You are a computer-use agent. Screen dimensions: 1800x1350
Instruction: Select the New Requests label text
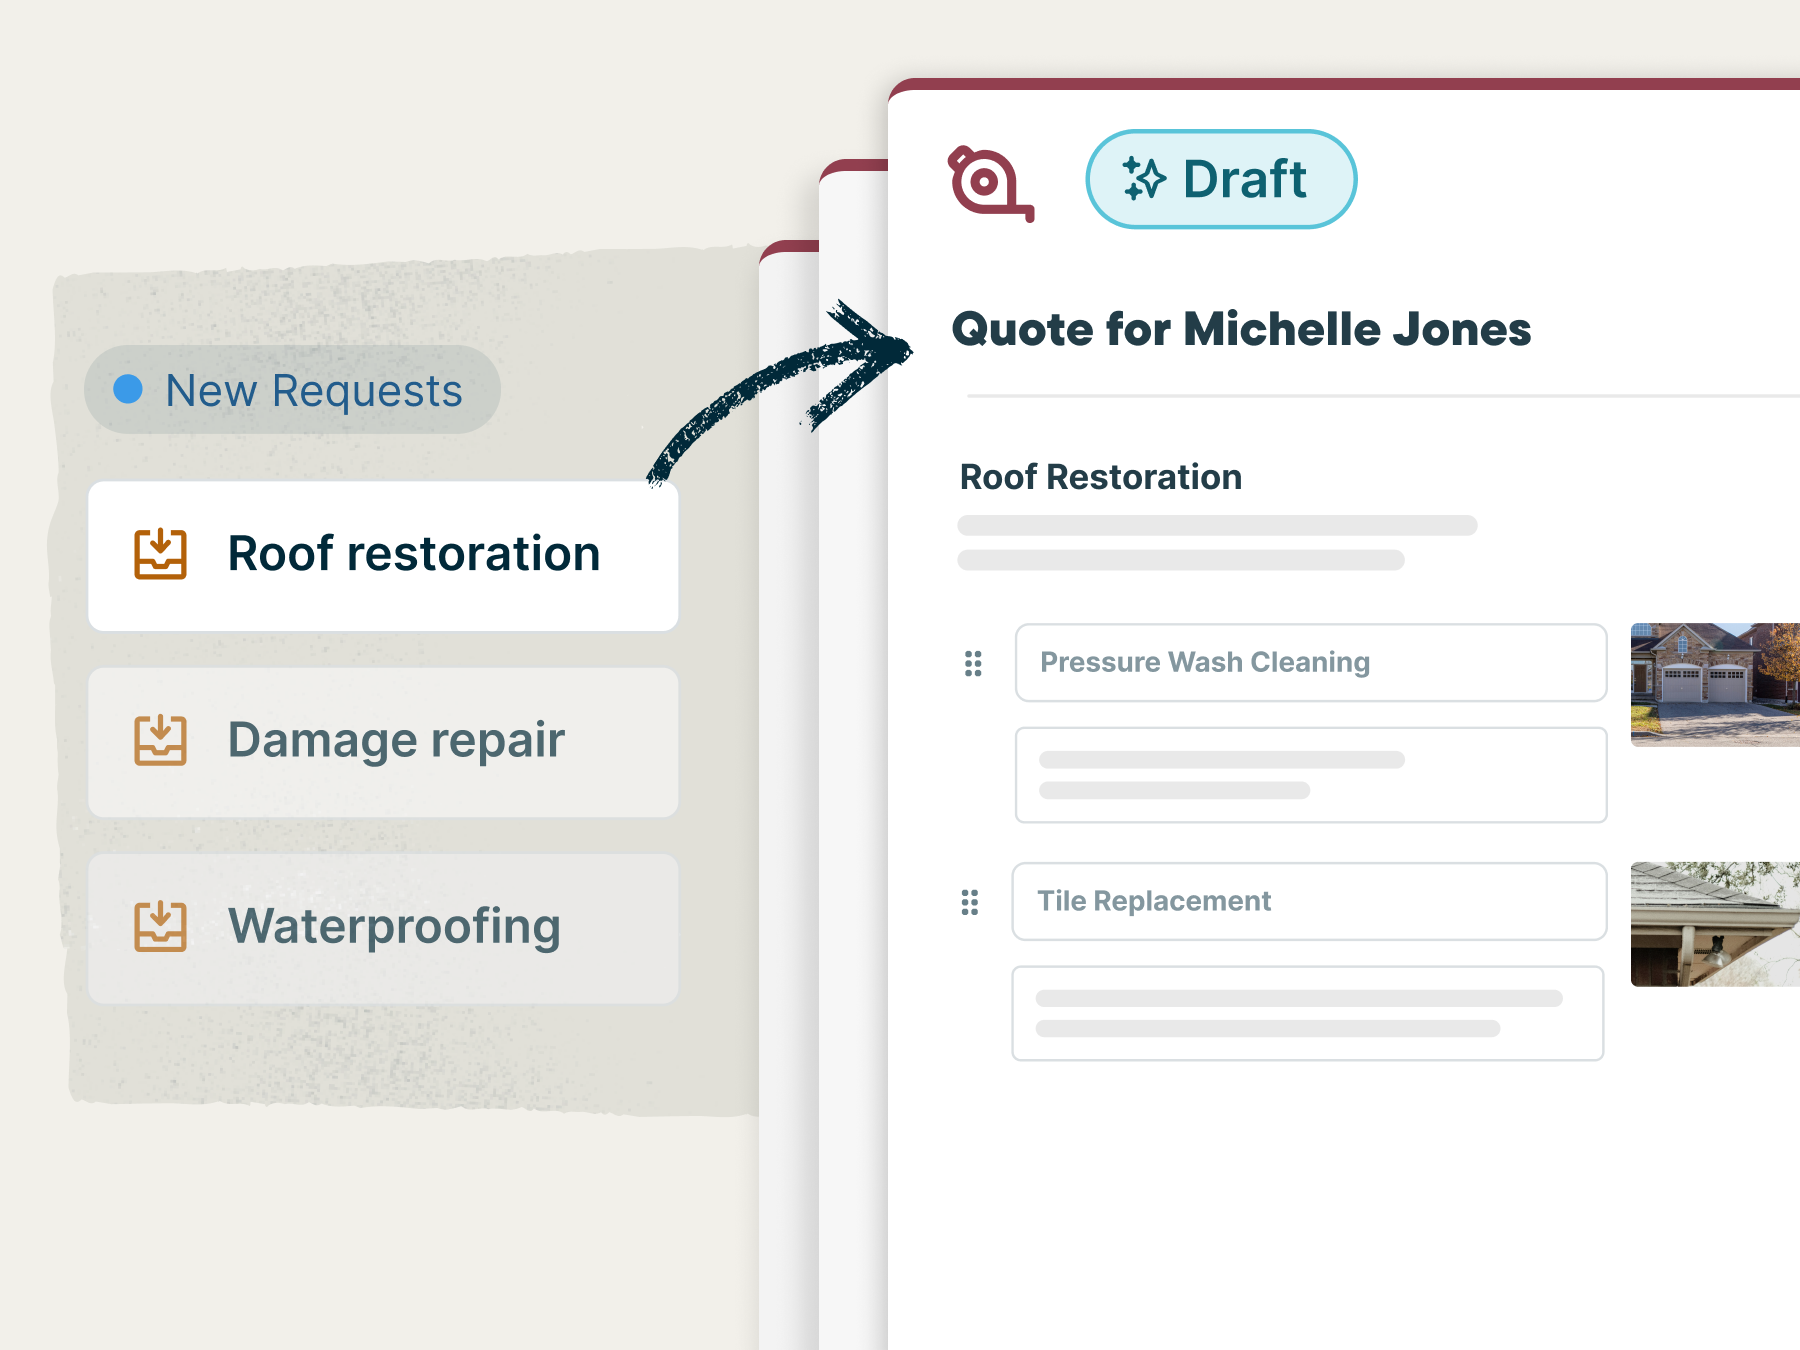(x=313, y=390)
